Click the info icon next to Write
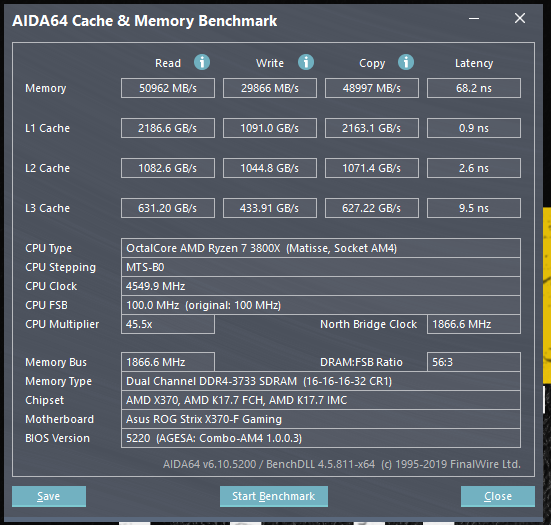Screen dimensions: 551x525 [306, 63]
